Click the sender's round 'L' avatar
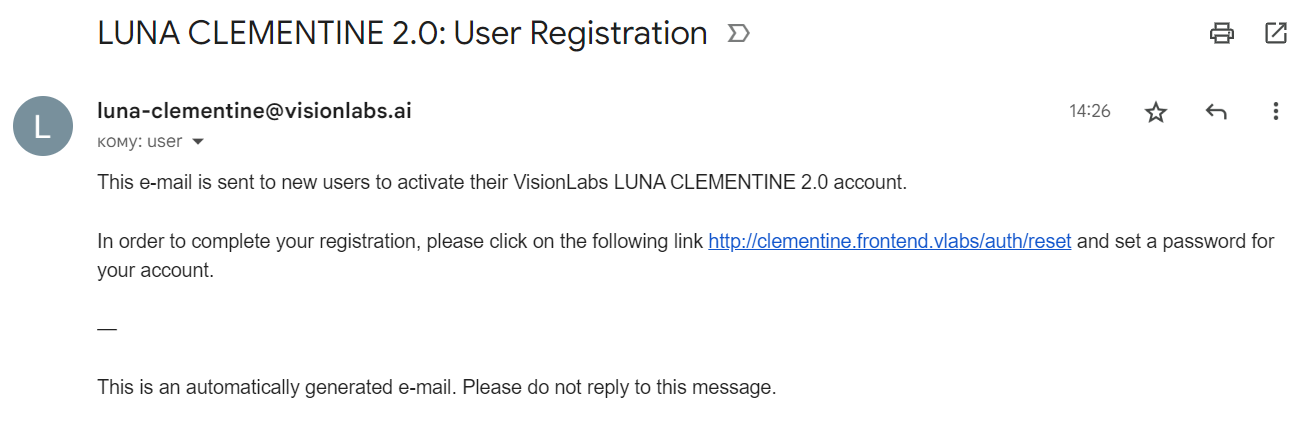 (42, 126)
